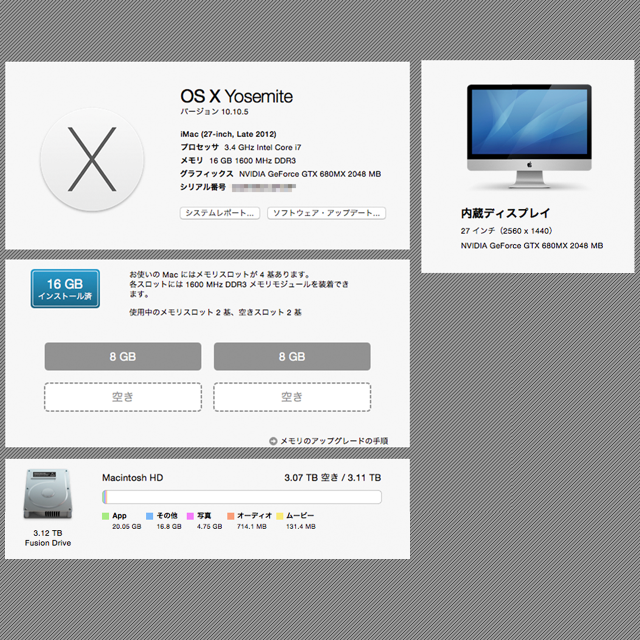
Task: Click the arrow icon beside memory upgrade link
Action: (x=273, y=441)
